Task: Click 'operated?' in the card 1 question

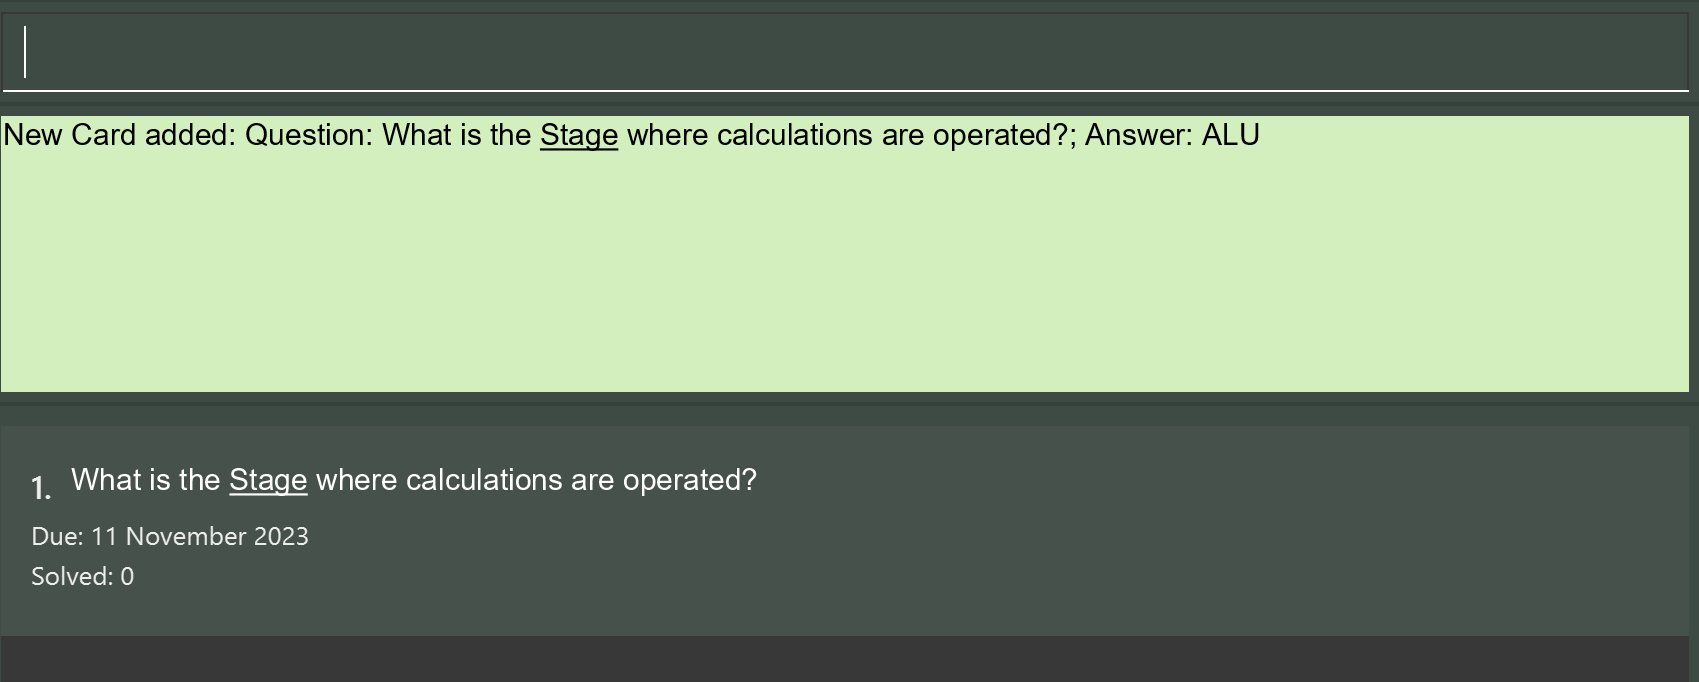Action: tap(690, 481)
